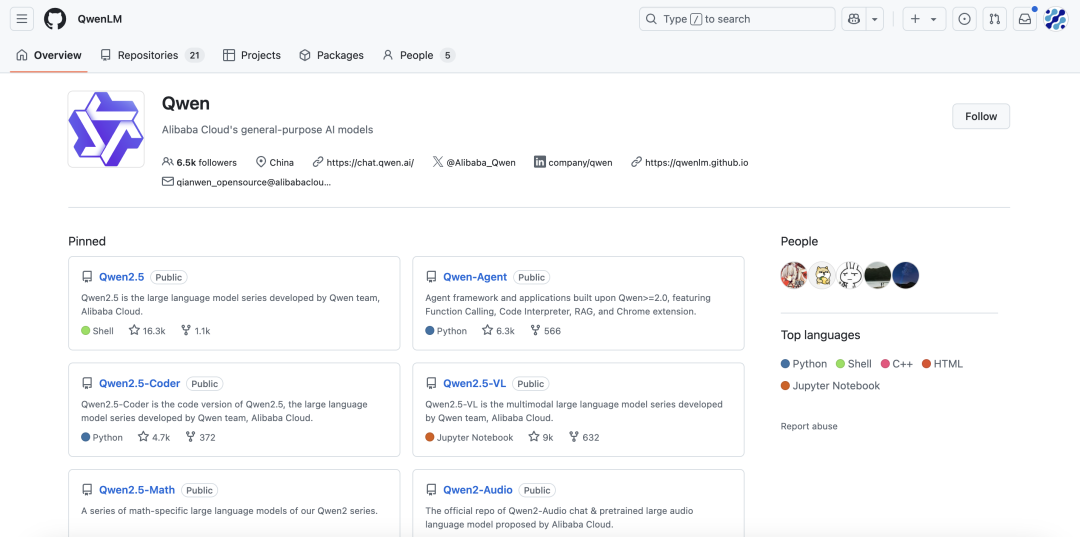
Task: Switch to the People tab
Action: point(419,55)
